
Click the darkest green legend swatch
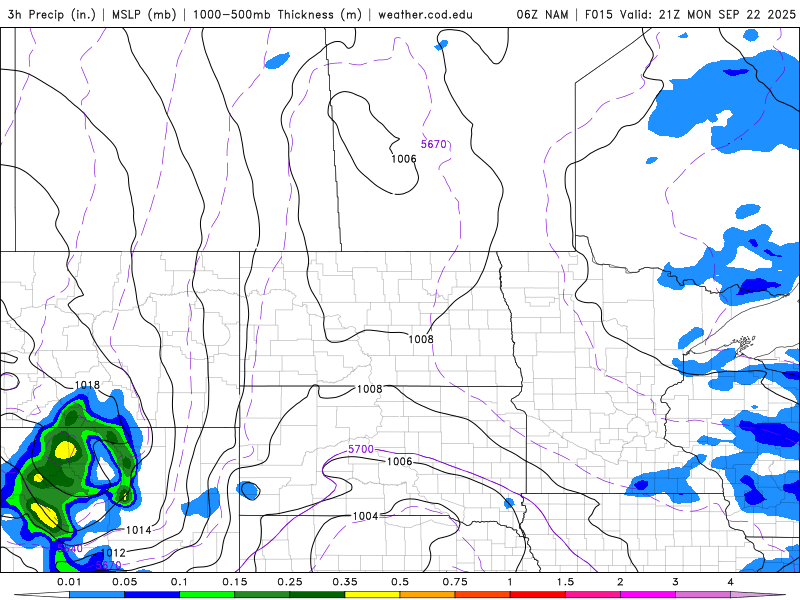pos(317,595)
